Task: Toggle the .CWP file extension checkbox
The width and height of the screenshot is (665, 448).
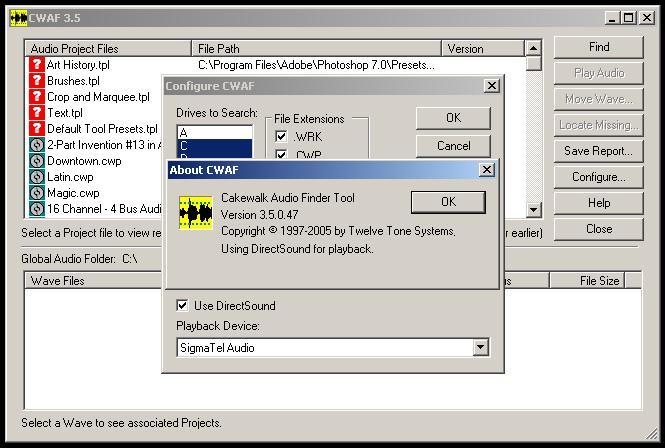Action: coord(281,154)
